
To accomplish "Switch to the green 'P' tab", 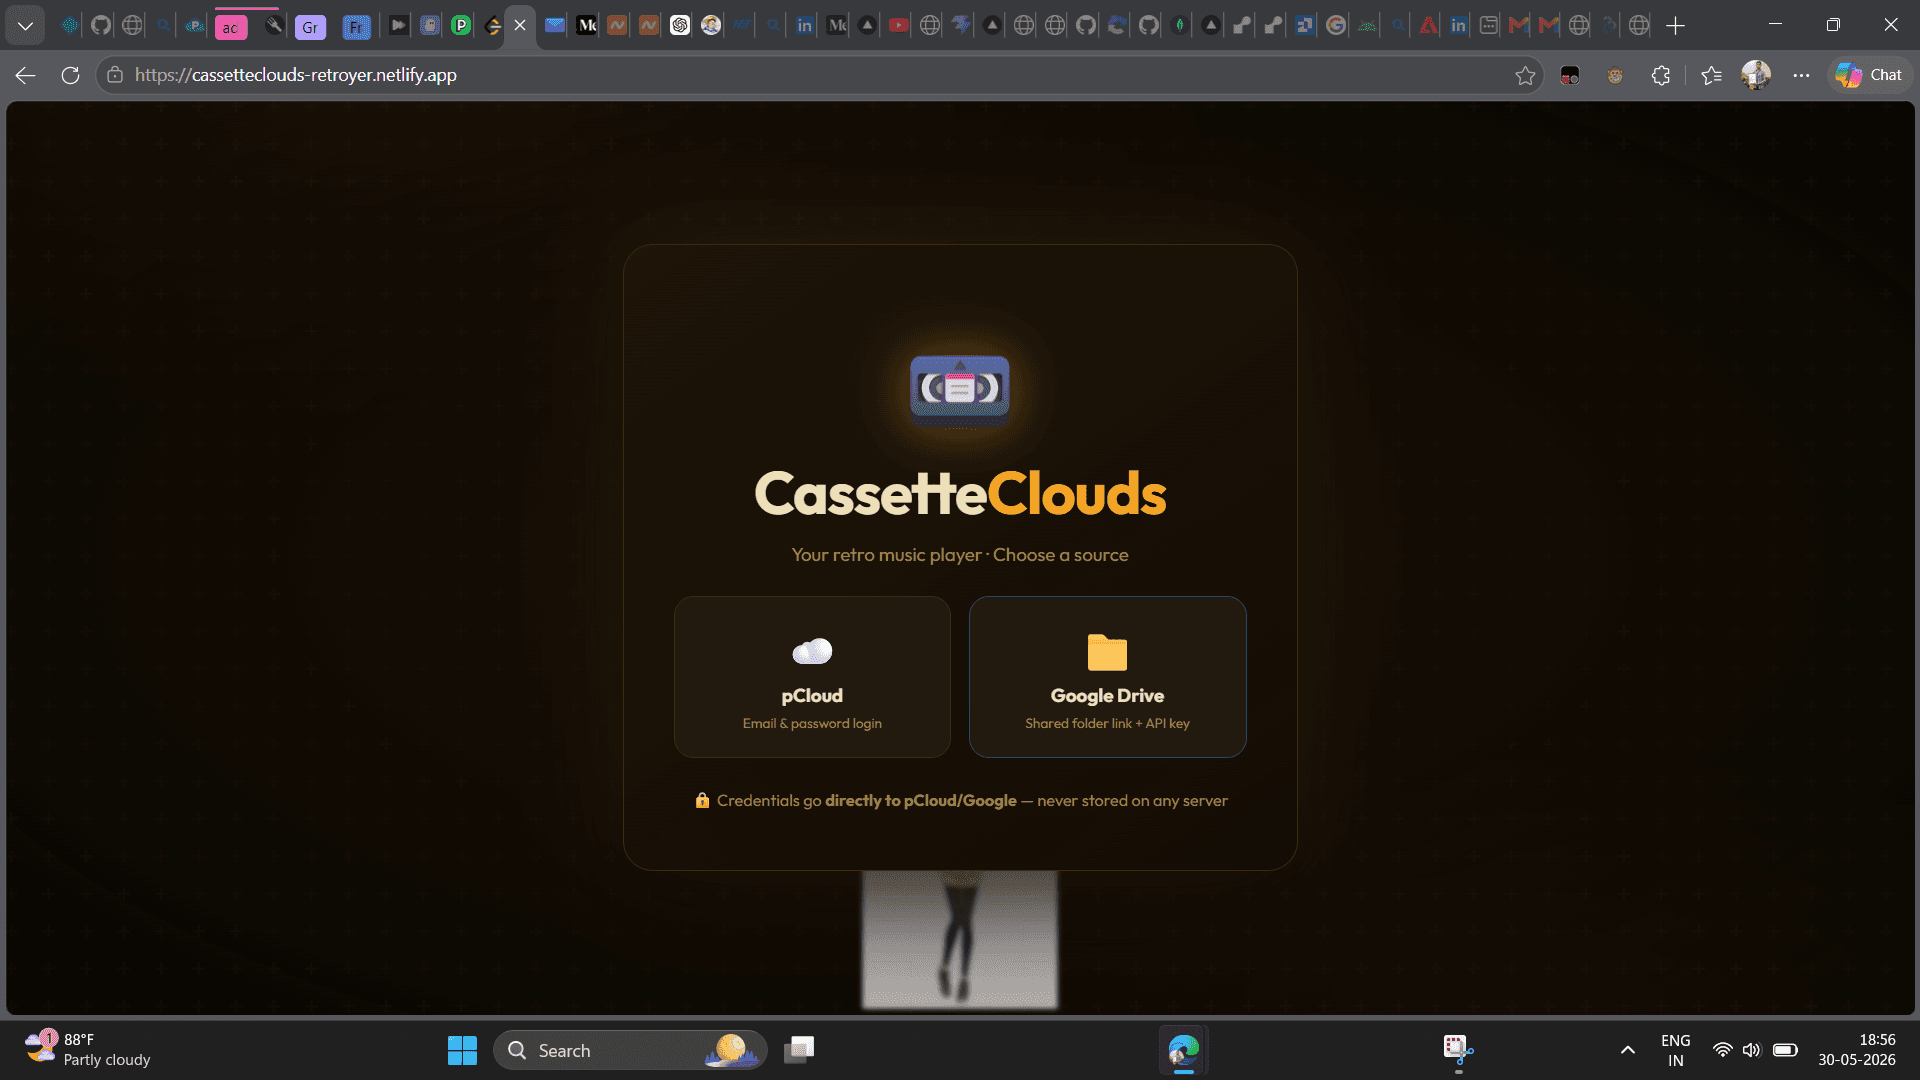I will 461,26.
